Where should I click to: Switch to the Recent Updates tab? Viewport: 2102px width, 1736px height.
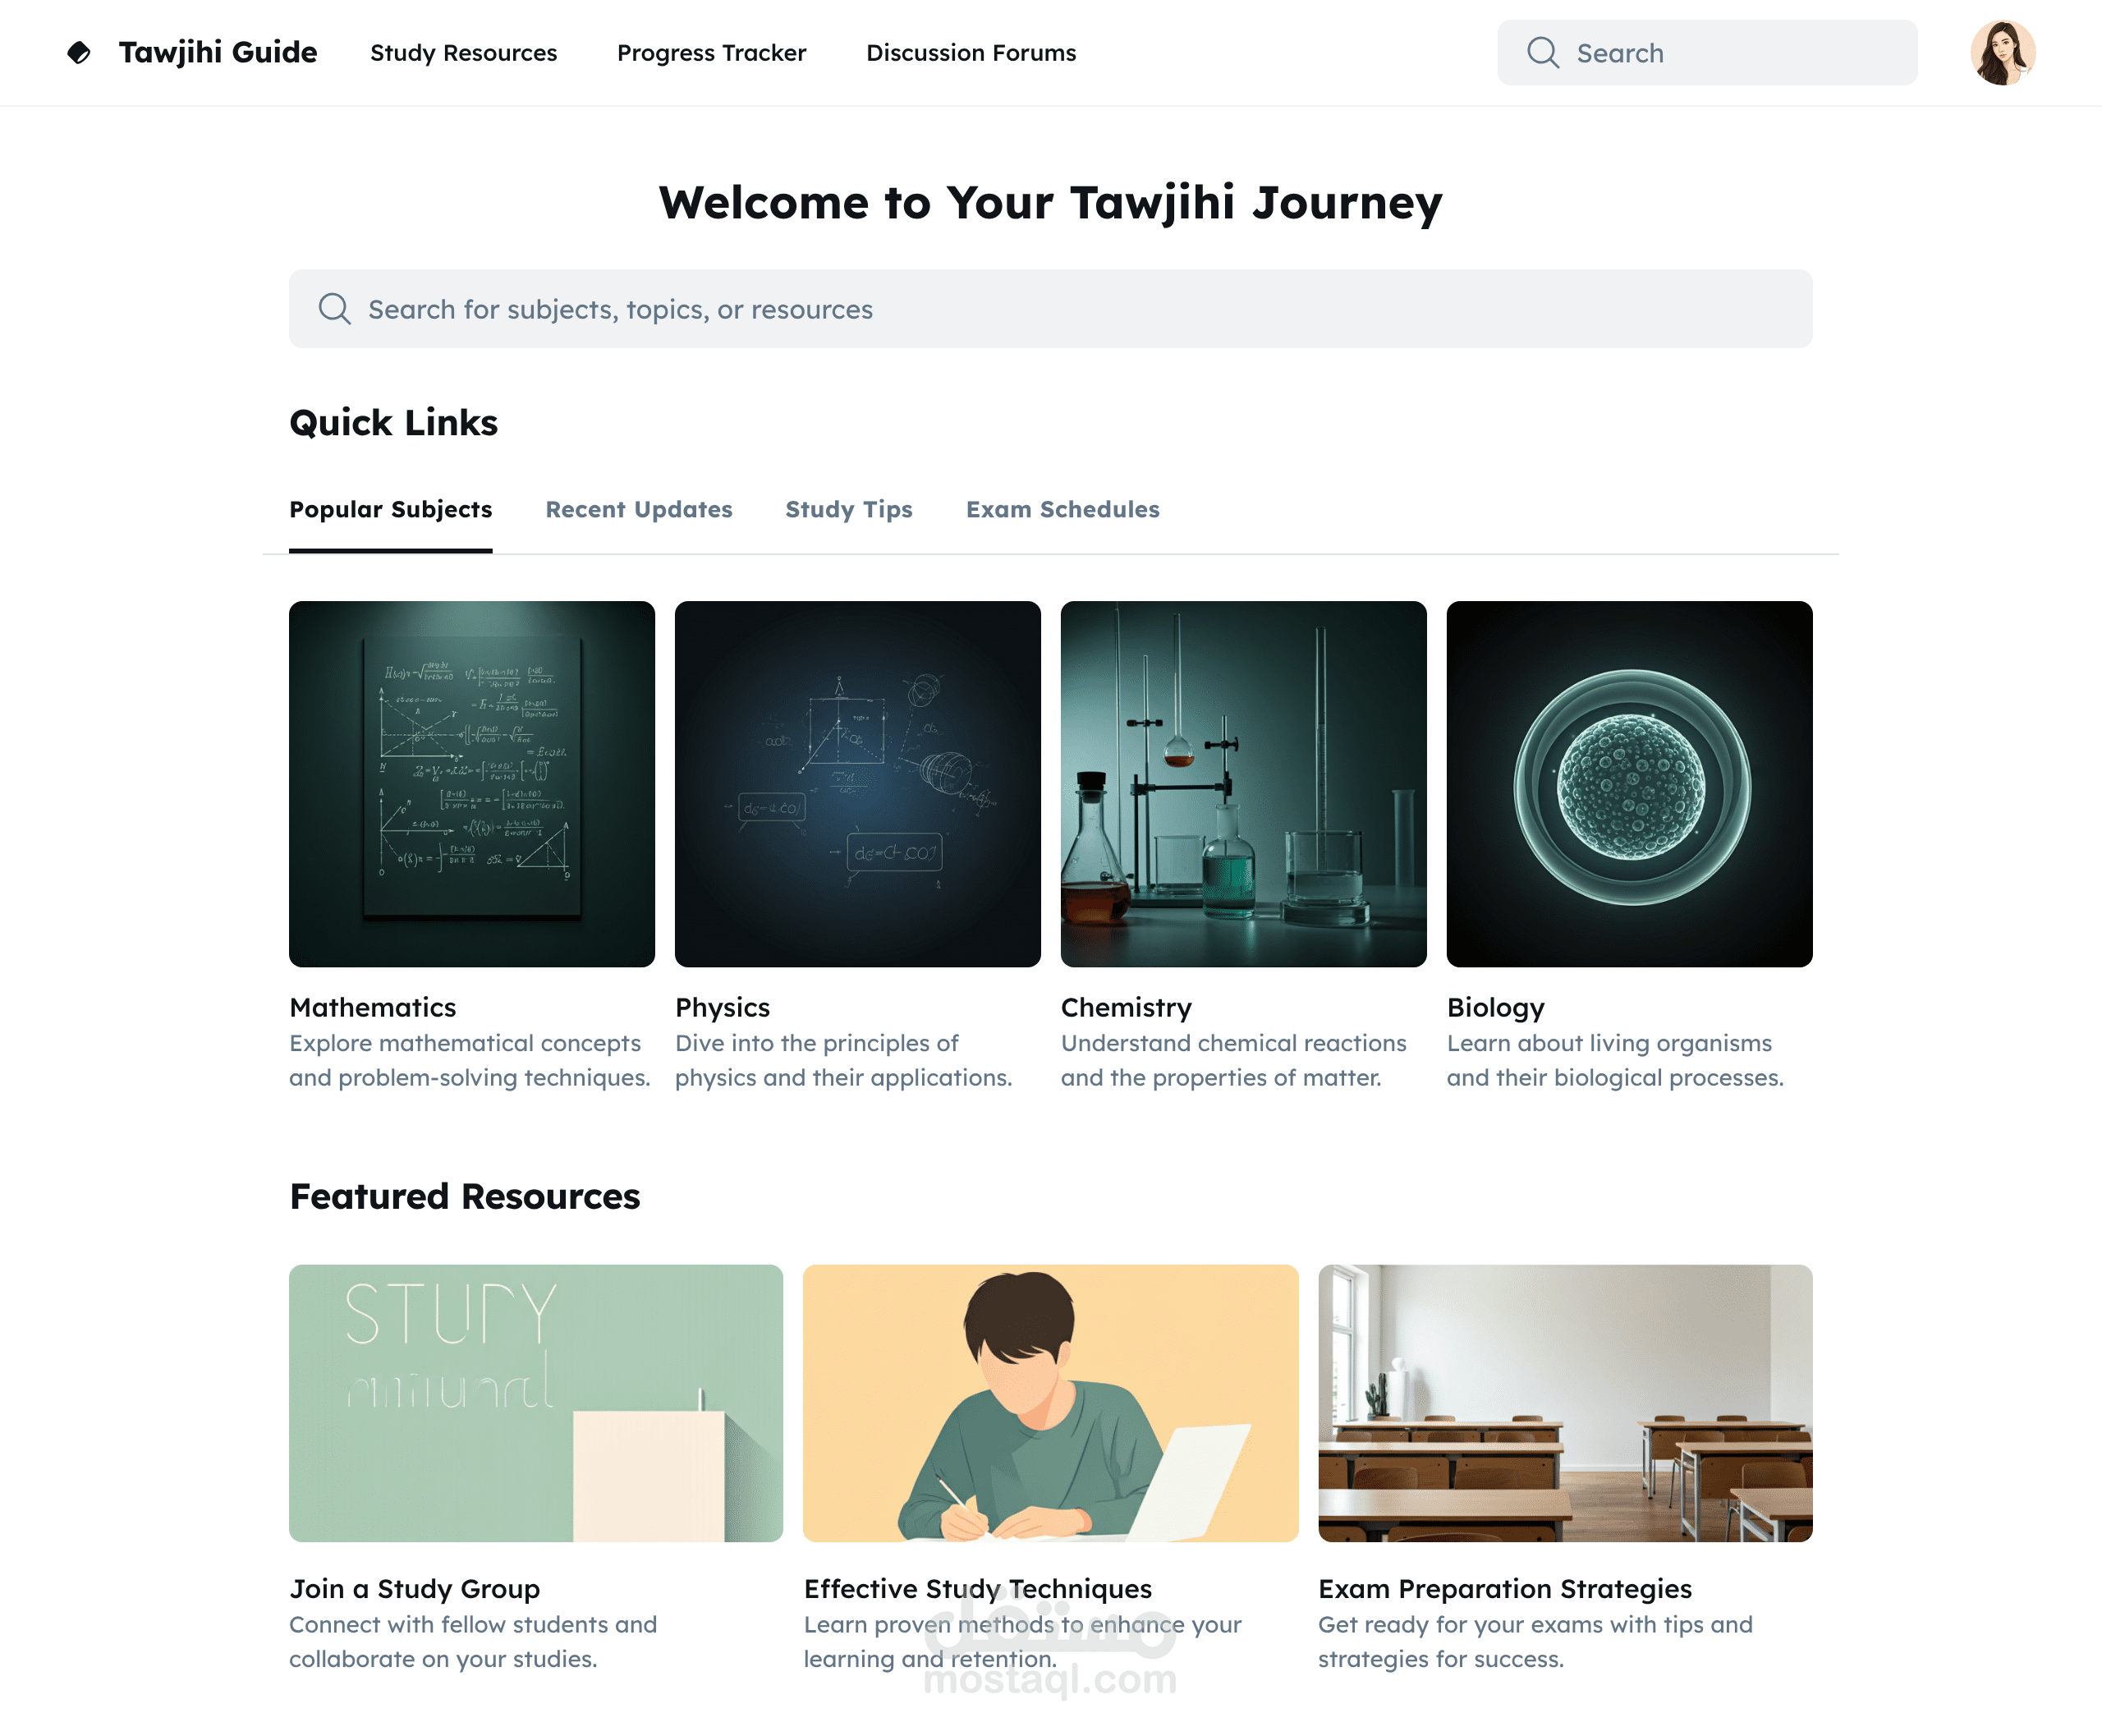coord(638,509)
